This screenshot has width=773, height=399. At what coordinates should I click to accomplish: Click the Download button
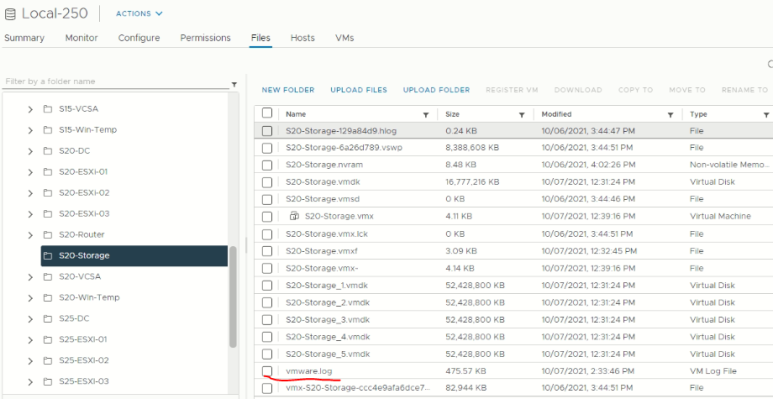[x=578, y=90]
